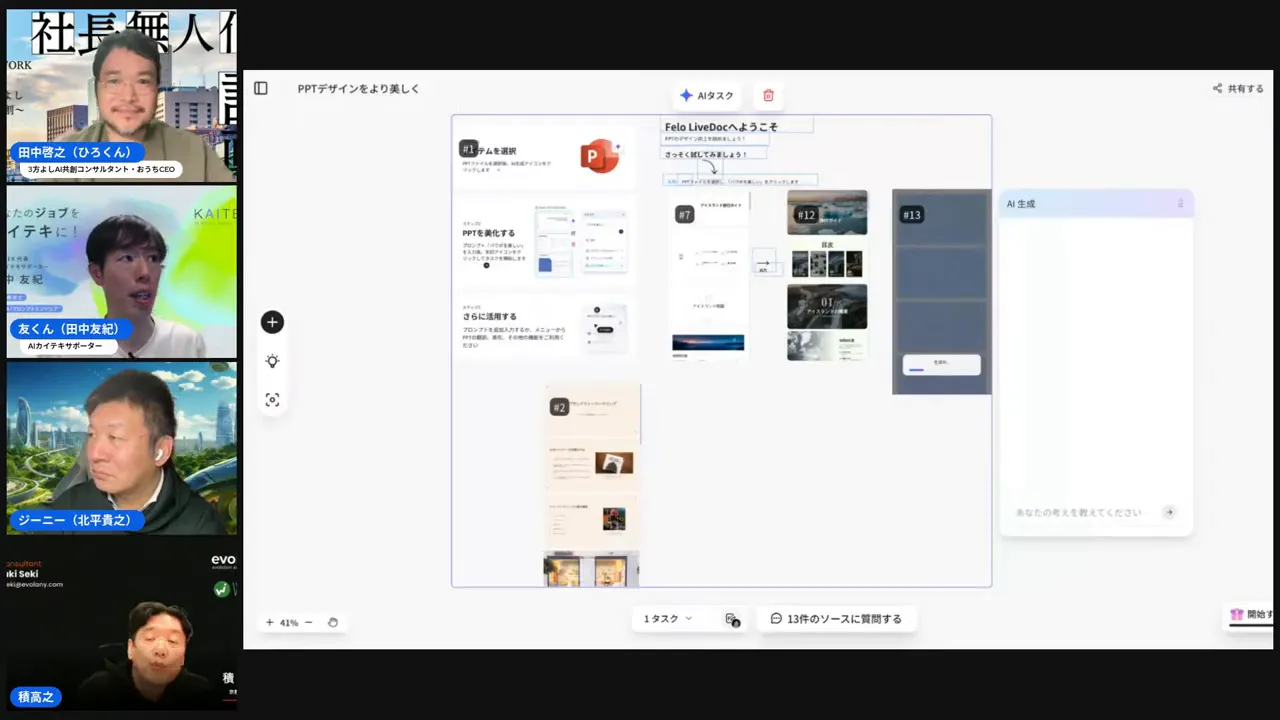Image resolution: width=1280 pixels, height=720 pixels.
Task: Toggle the sidebar panel icon at top left
Action: point(261,88)
